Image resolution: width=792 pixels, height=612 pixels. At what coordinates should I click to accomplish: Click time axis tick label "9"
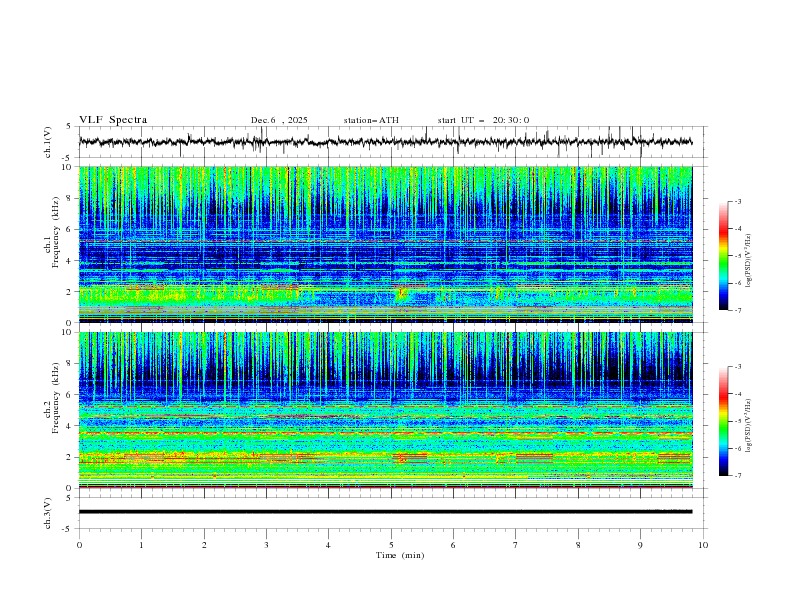point(640,545)
